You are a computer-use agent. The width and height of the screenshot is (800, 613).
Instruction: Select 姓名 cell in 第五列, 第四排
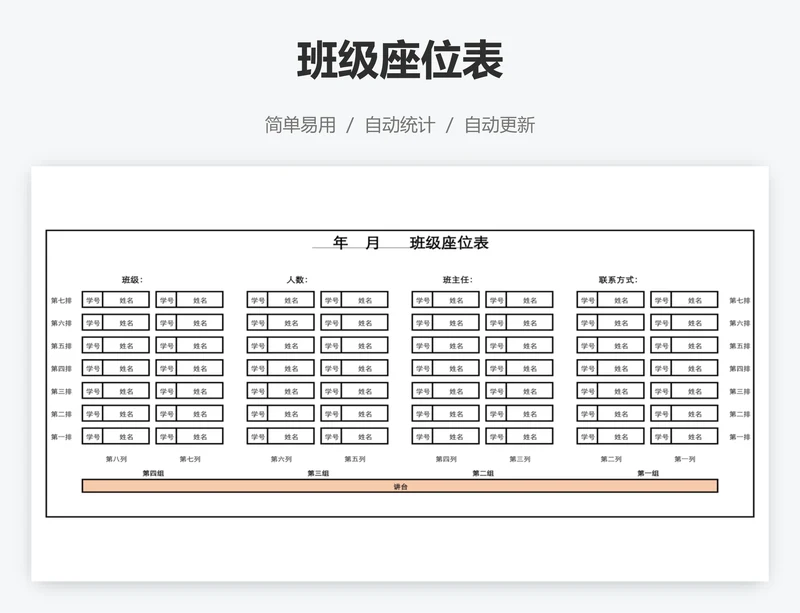[x=365, y=368]
